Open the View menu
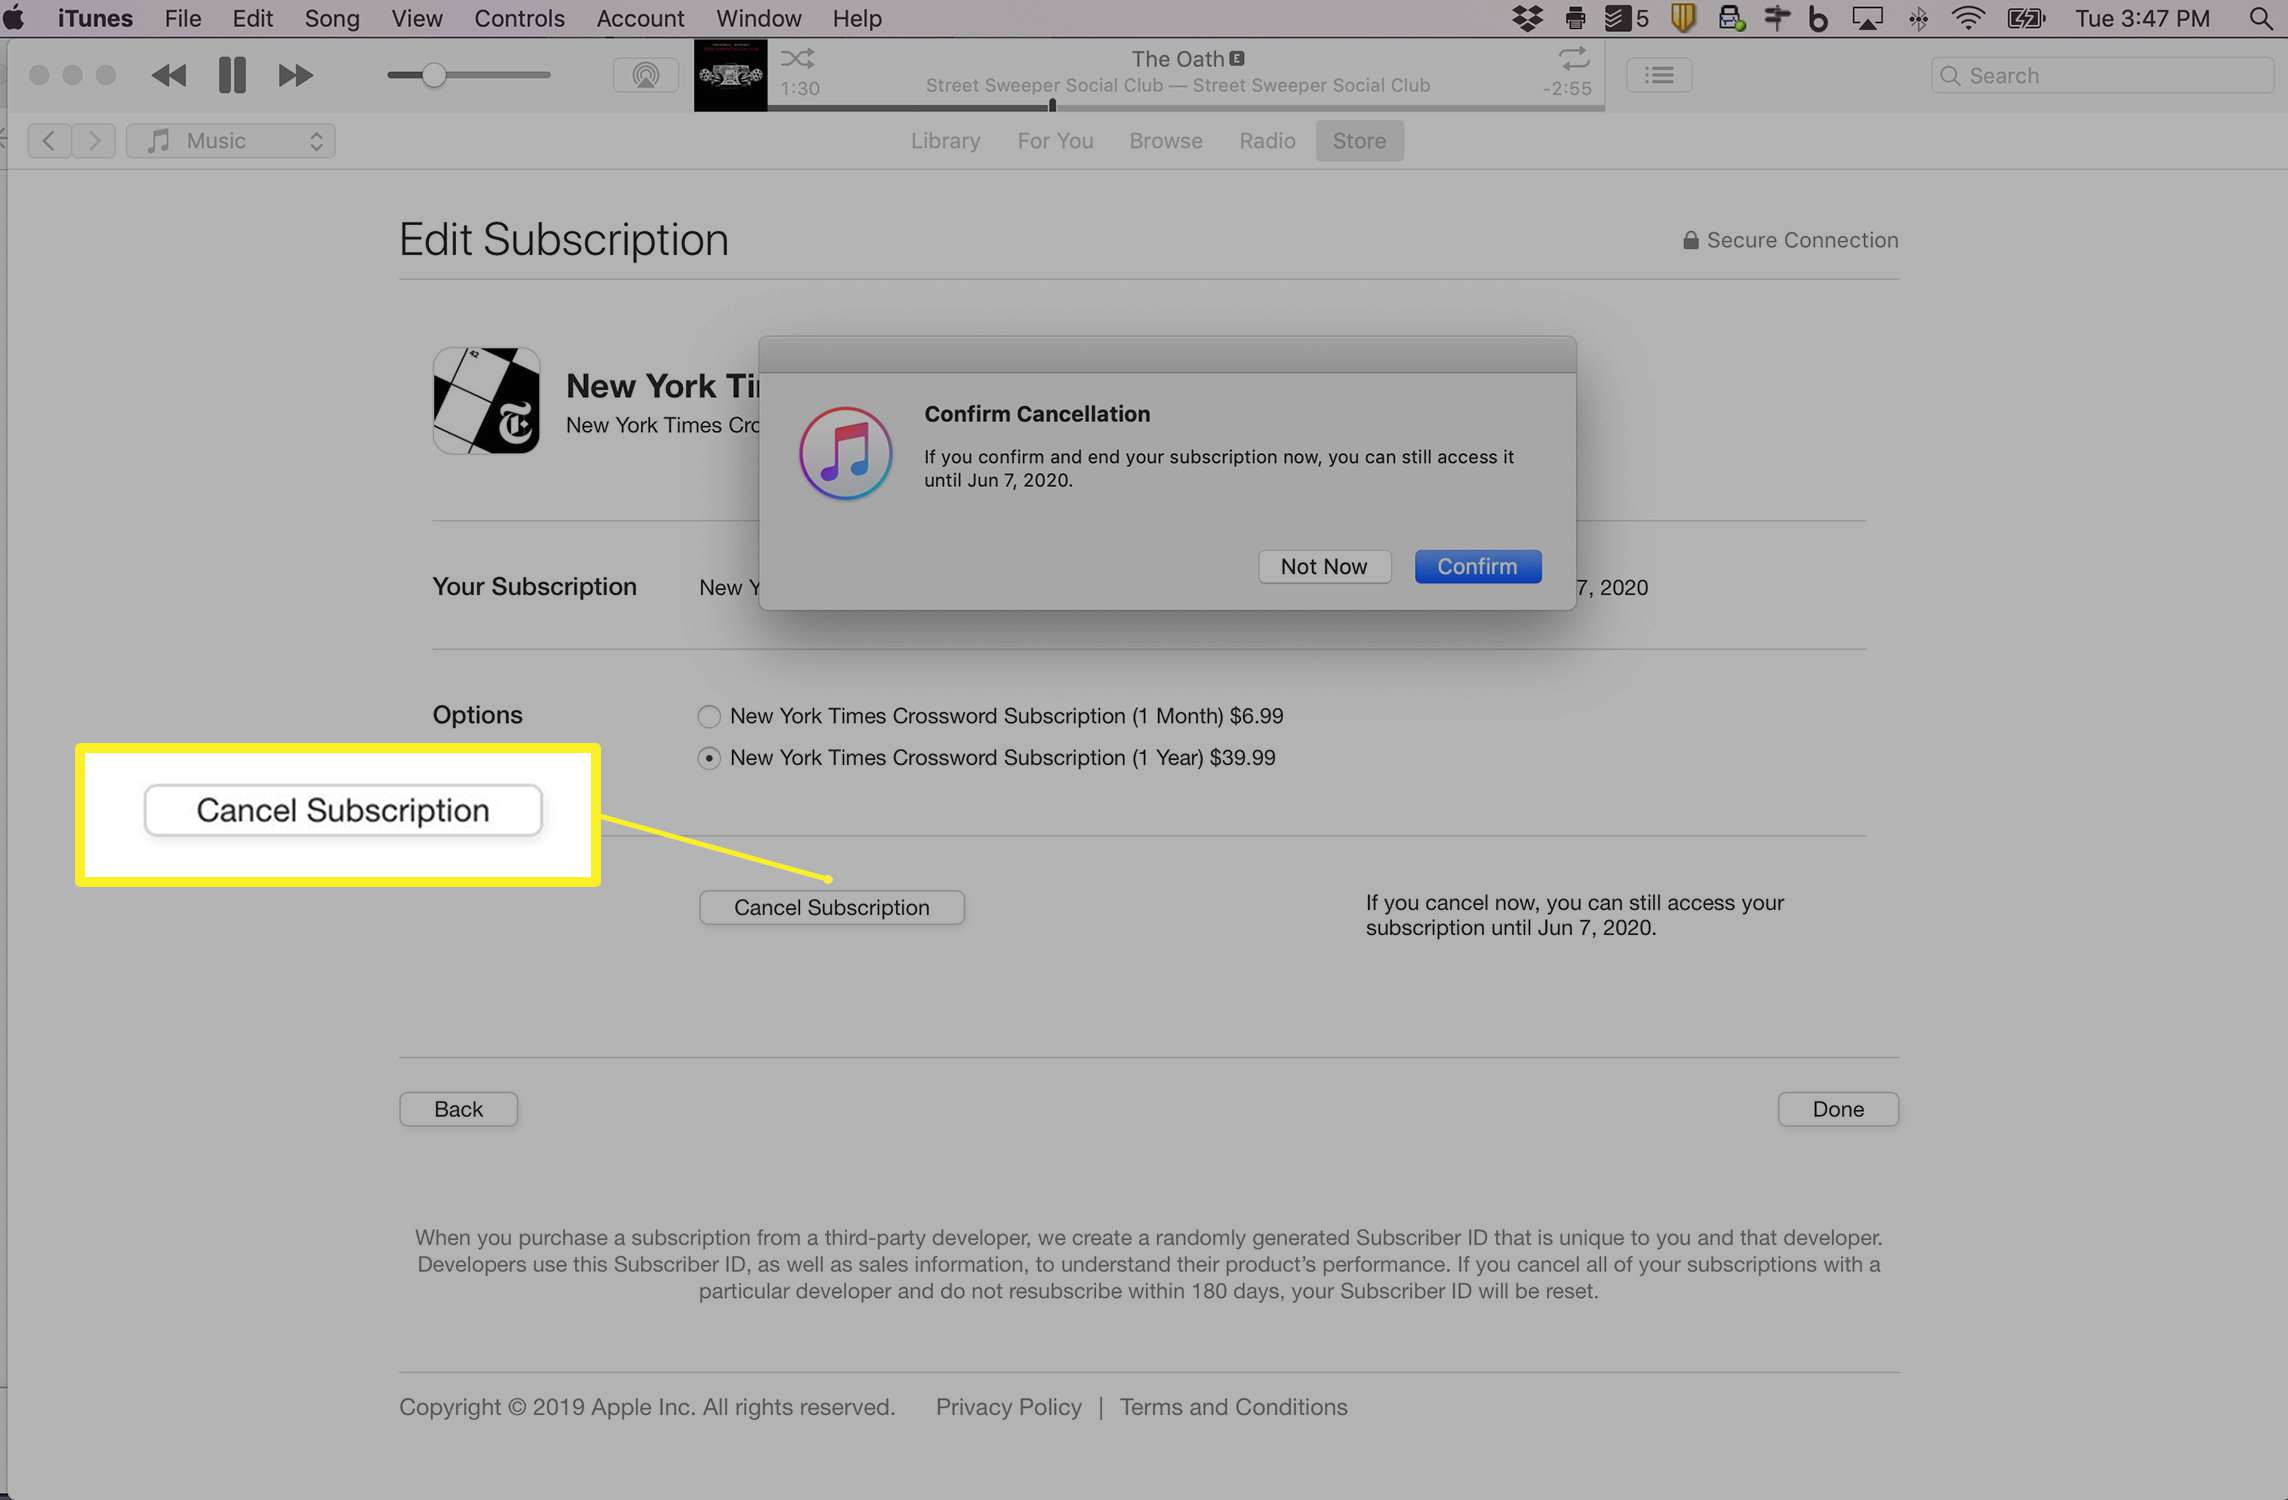 pos(417,18)
